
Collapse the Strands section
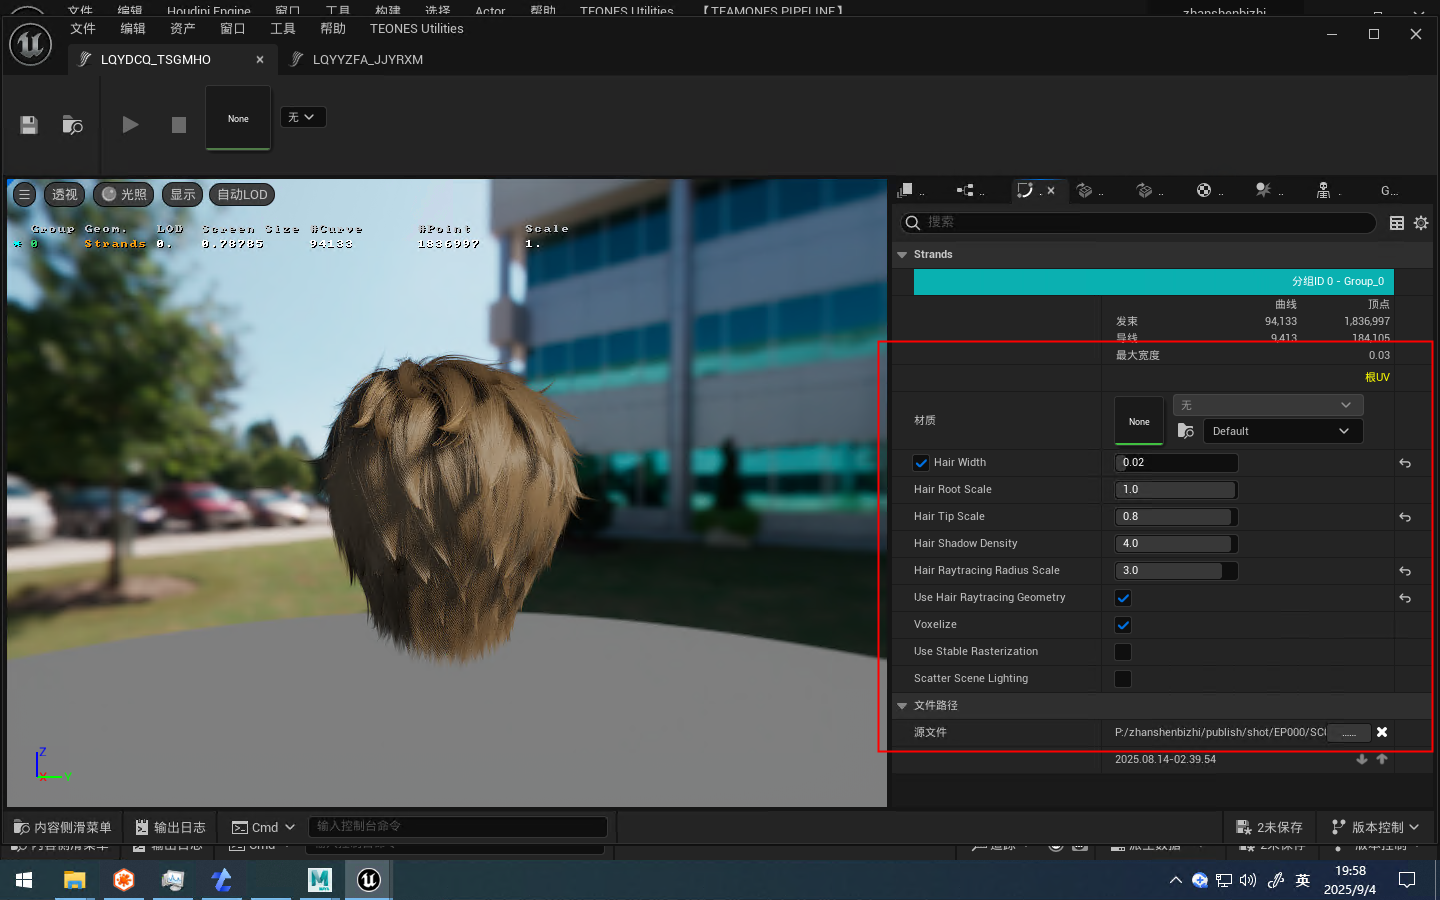click(902, 255)
